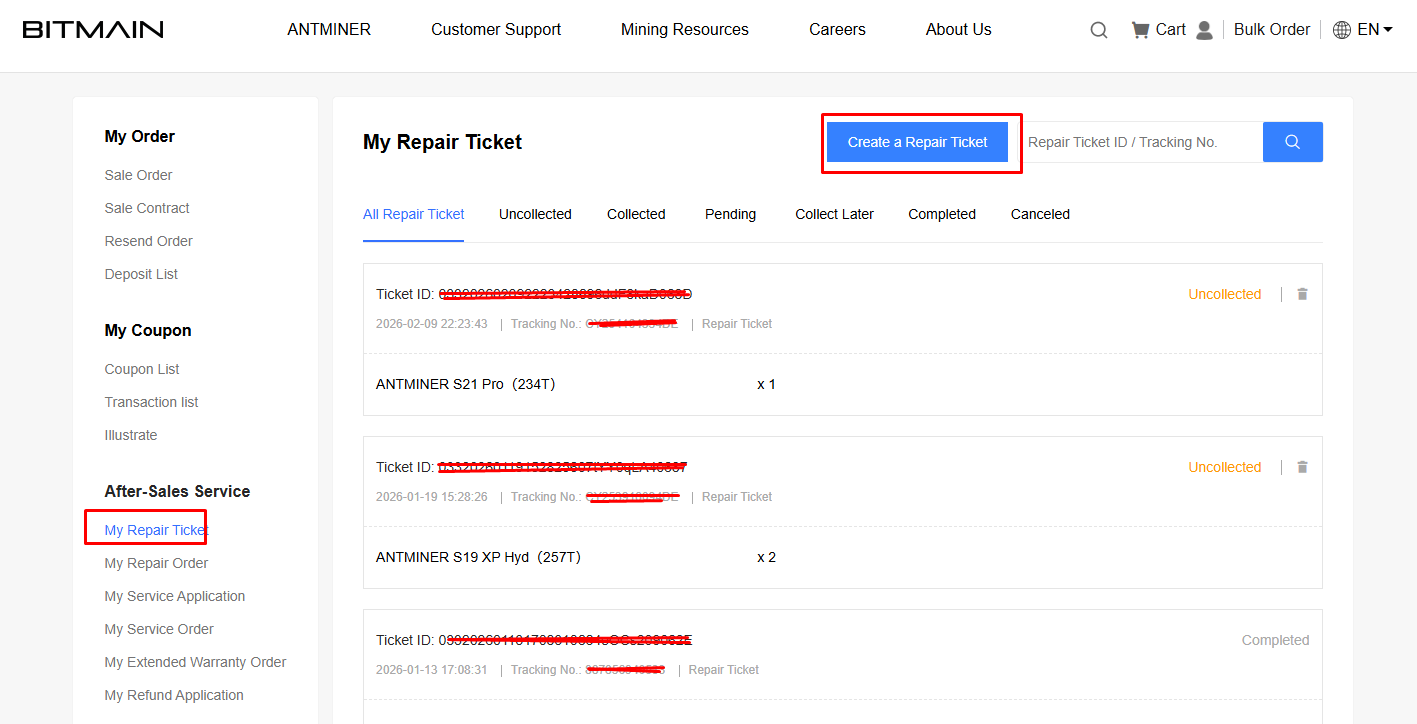The image size is (1417, 724).
Task: Click the Bitmain logo
Action: tap(93, 30)
